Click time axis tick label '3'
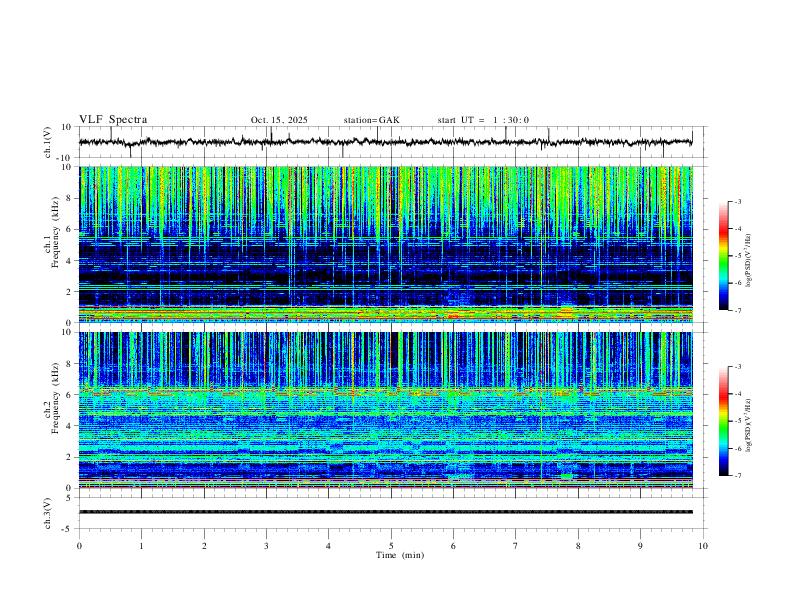This screenshot has height=612, width=792. point(266,546)
